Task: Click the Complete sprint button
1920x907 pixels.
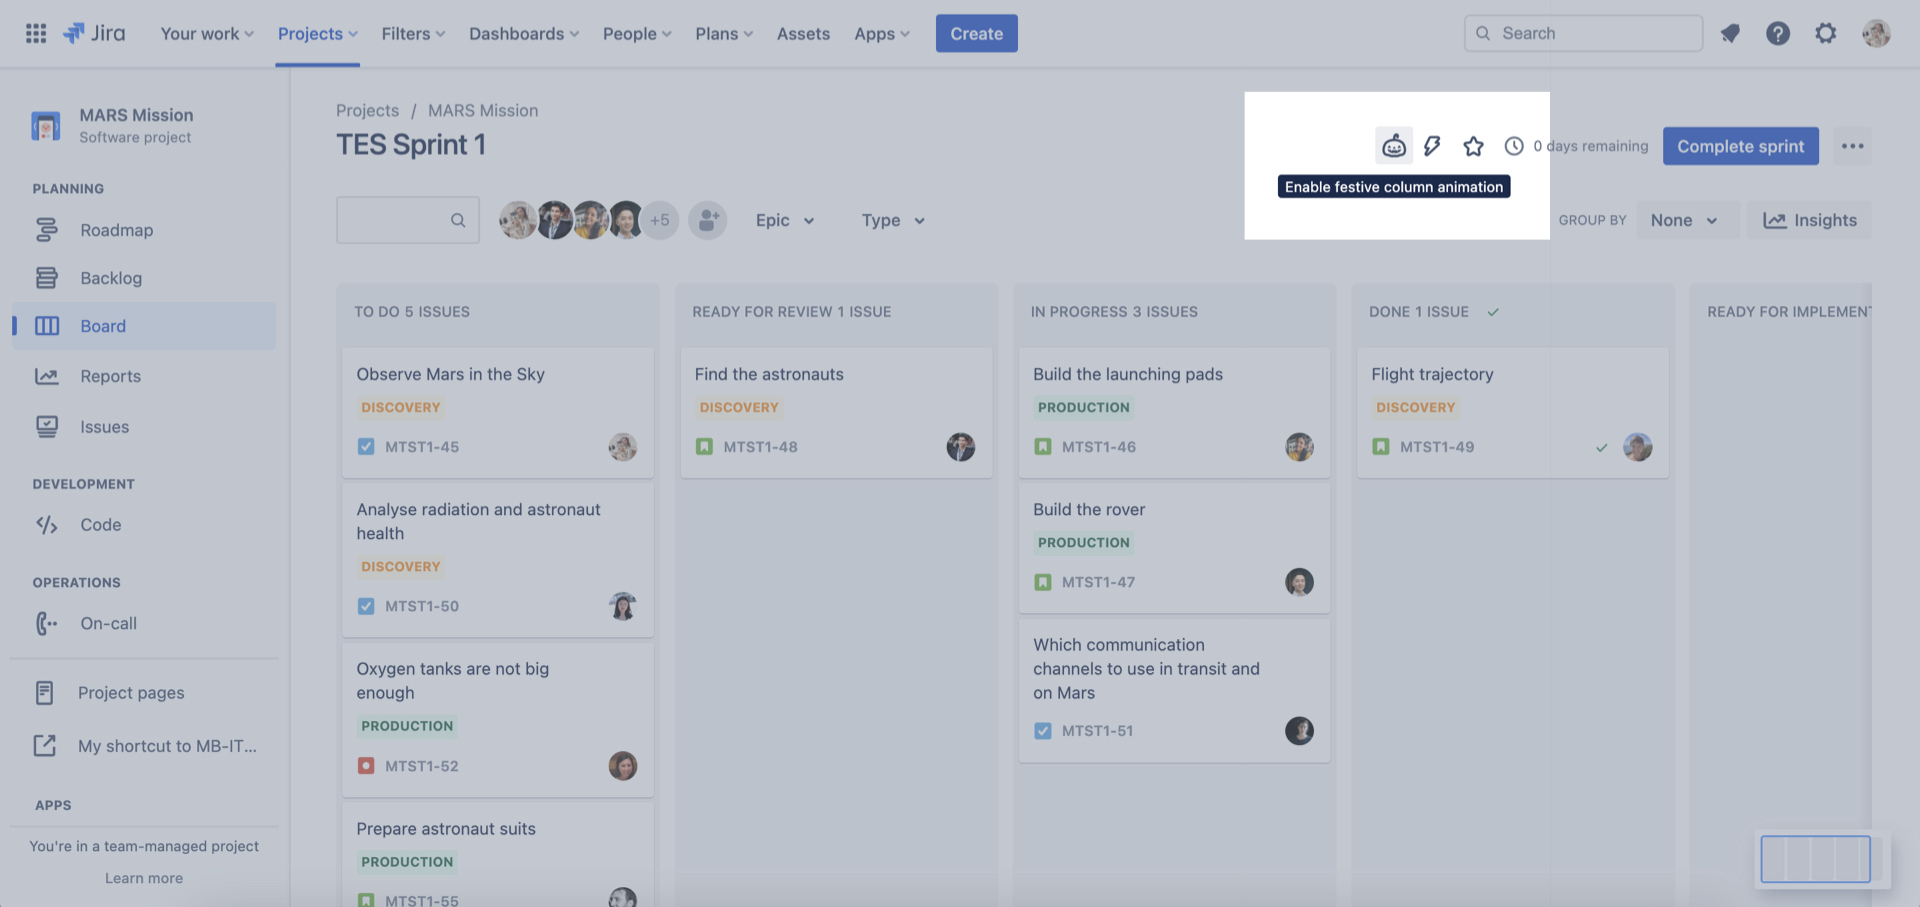Action: pos(1740,146)
